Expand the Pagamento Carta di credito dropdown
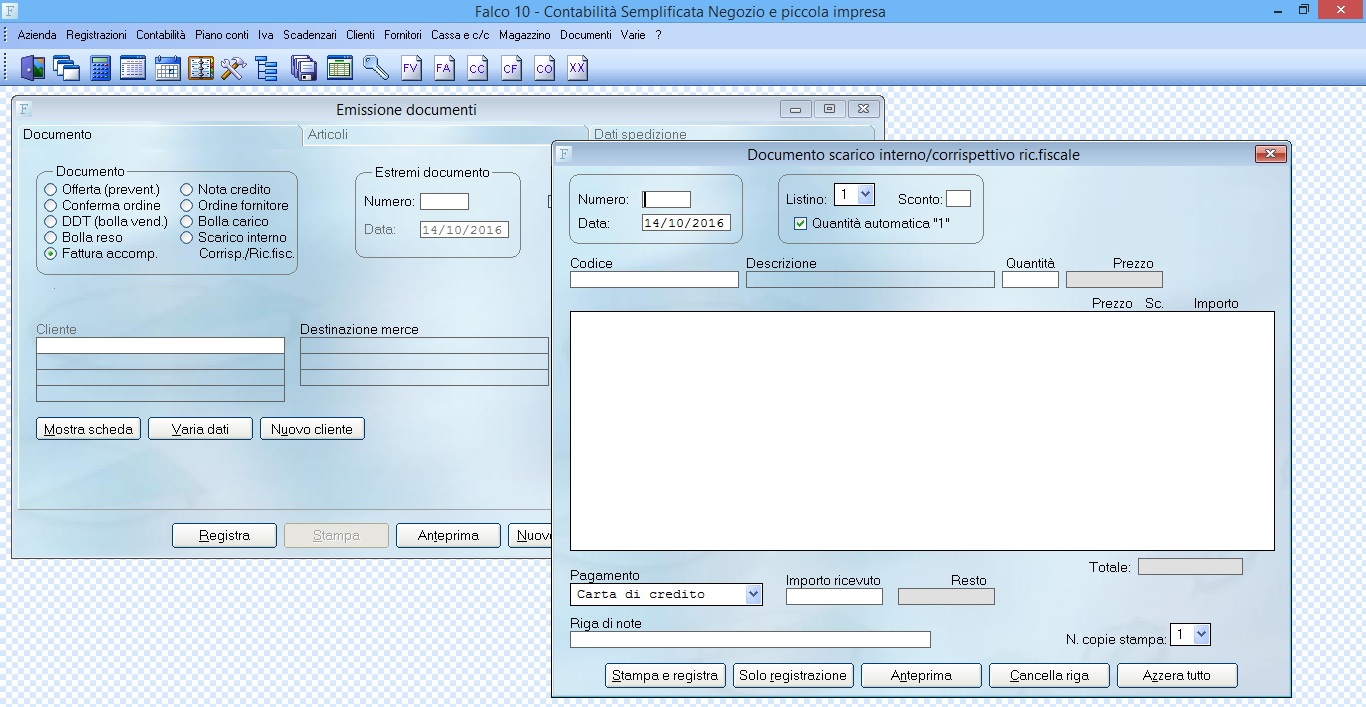Viewport: 1366px width, 707px height. [753, 594]
